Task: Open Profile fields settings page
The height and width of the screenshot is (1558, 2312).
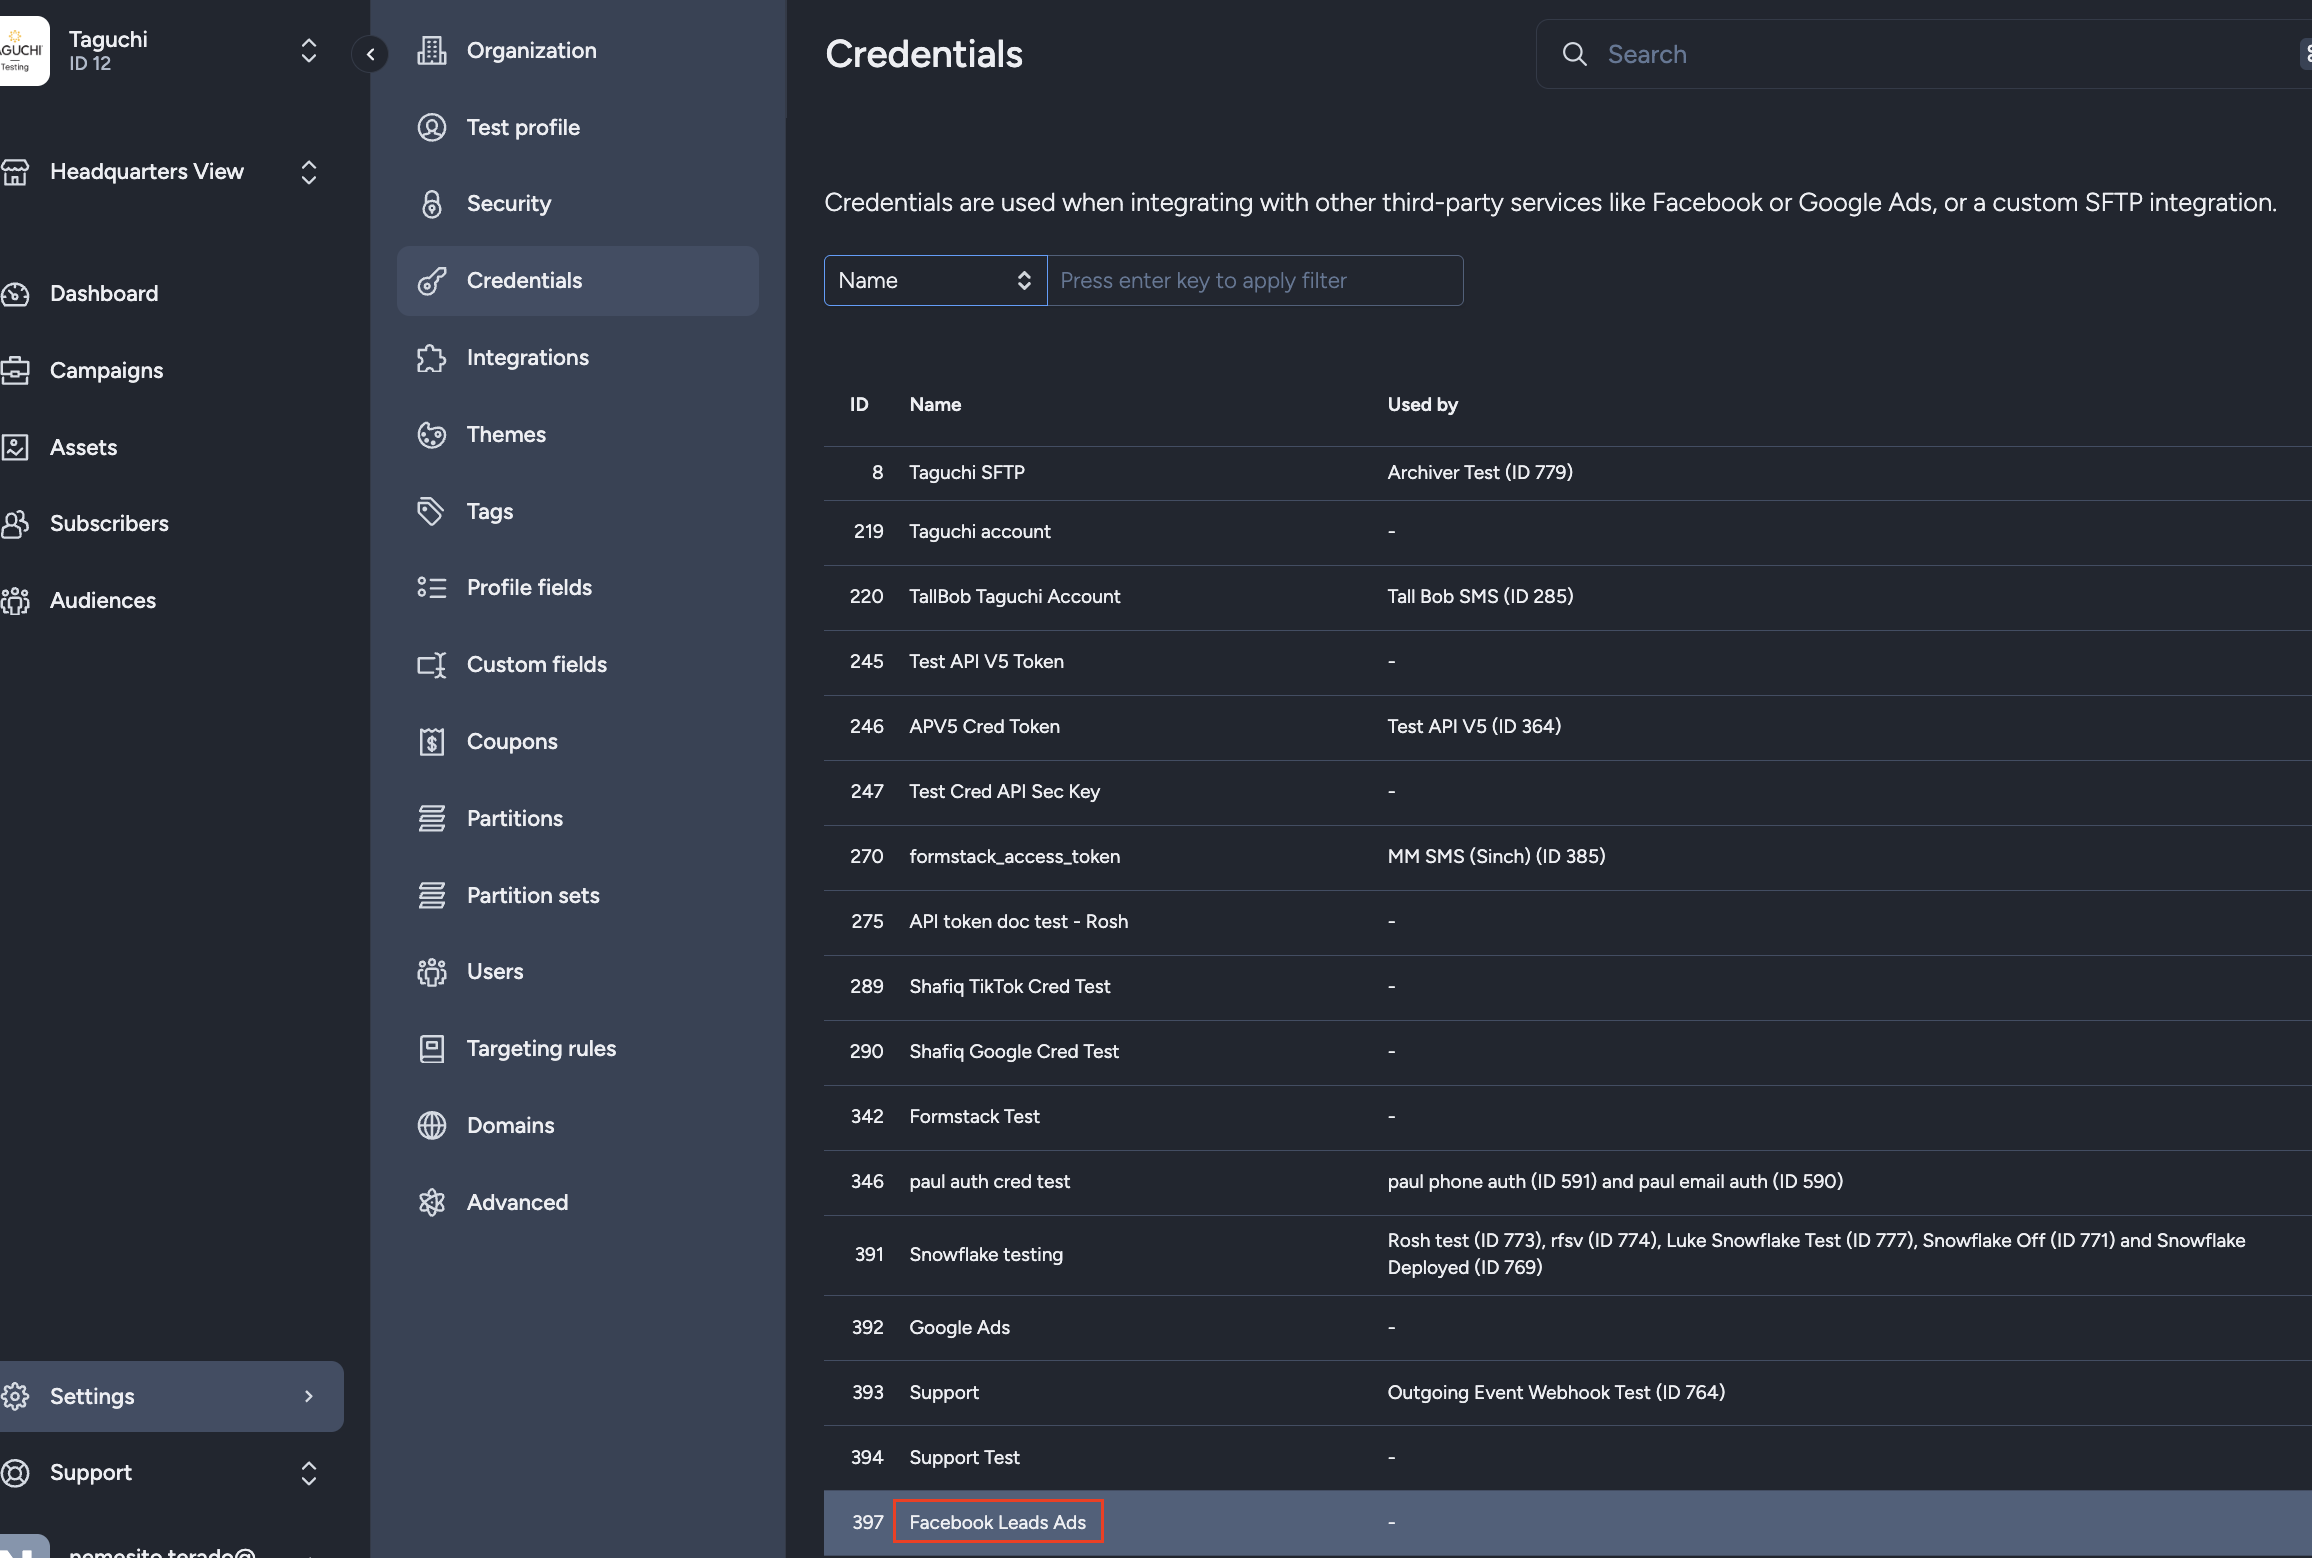Action: [x=529, y=588]
